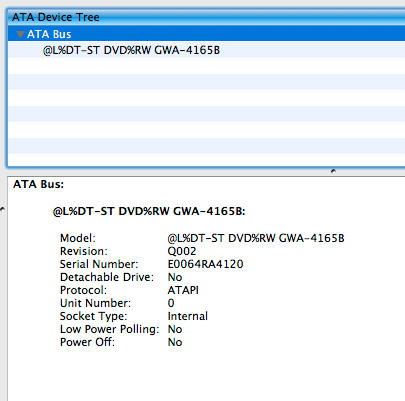Viewport: 405px width, 401px height.
Task: Click the split-pane divider handle below the tree
Action: click(x=333, y=171)
